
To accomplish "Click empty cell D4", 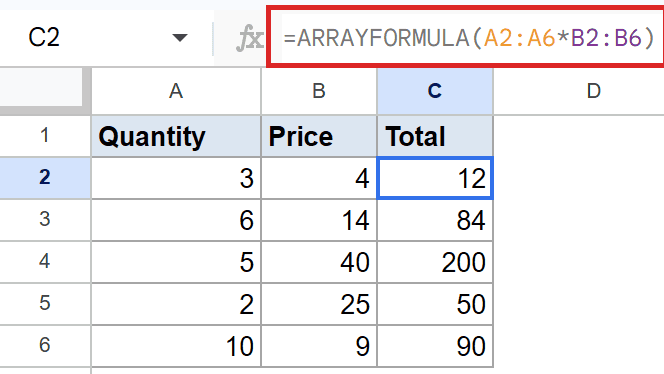I will (579, 262).
